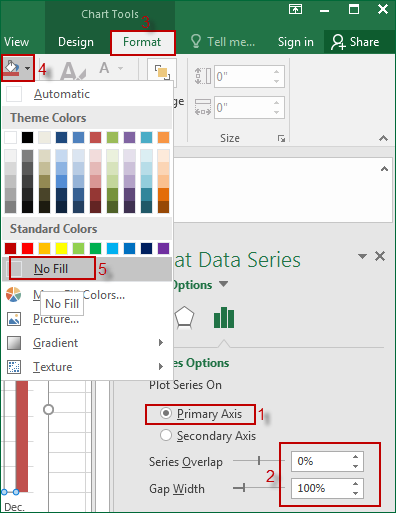Screen dimensions: 396x513
Task: Click the Series Options bar chart icon
Action: (x=224, y=317)
